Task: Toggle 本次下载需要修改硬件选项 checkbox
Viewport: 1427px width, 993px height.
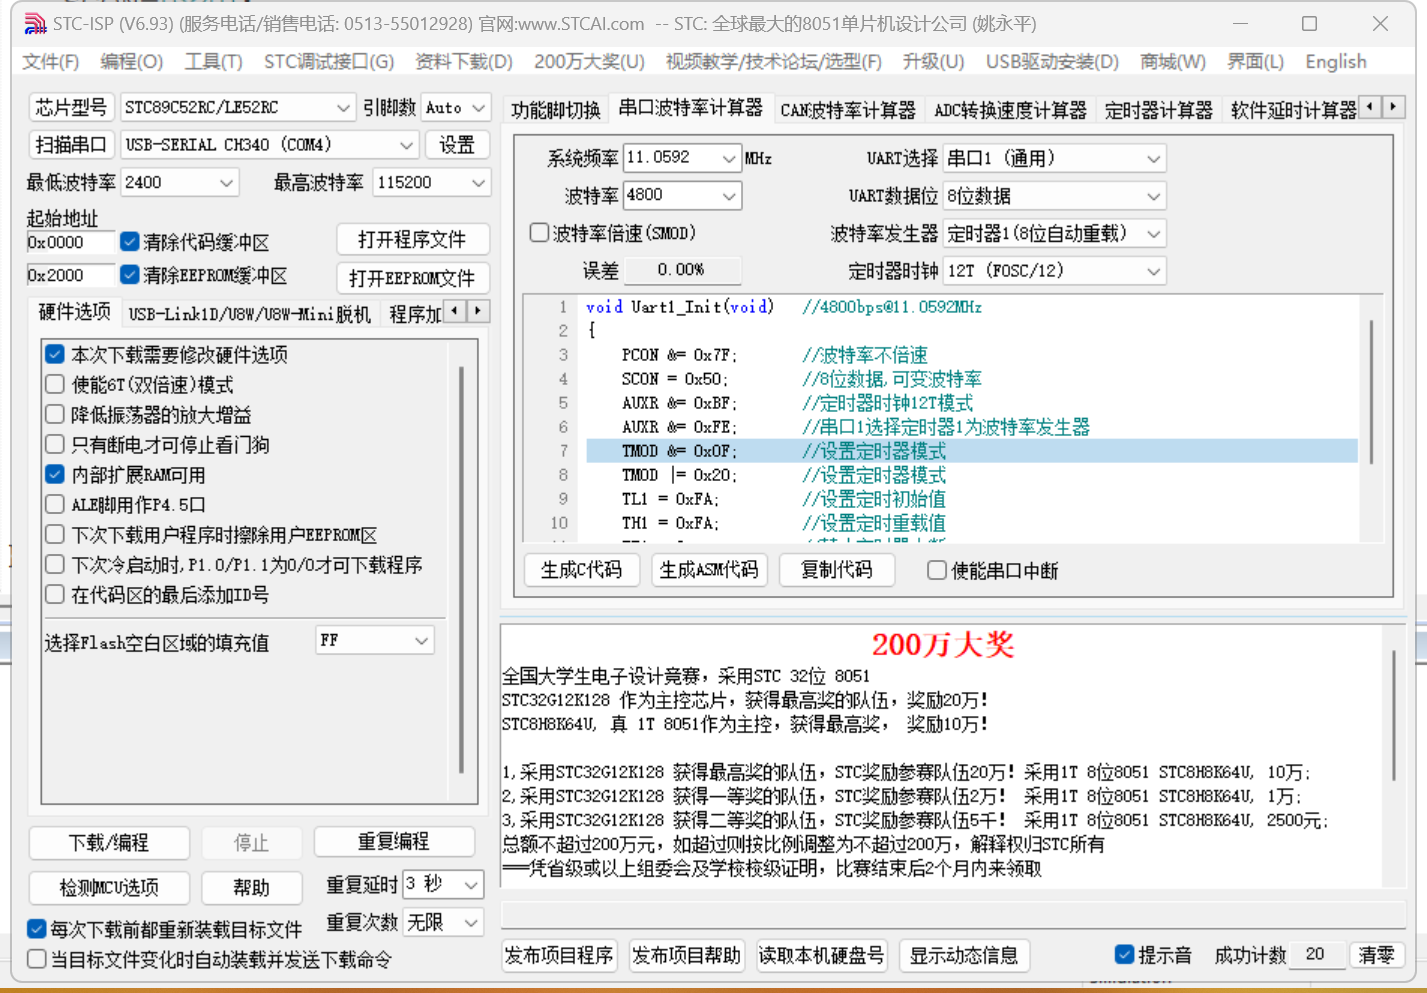Action: point(55,354)
